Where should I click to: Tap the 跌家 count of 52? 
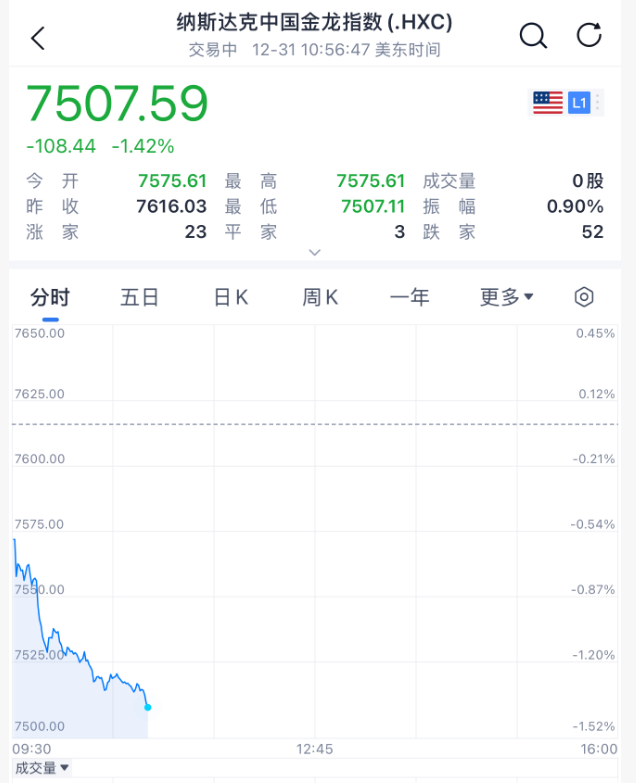pos(592,232)
